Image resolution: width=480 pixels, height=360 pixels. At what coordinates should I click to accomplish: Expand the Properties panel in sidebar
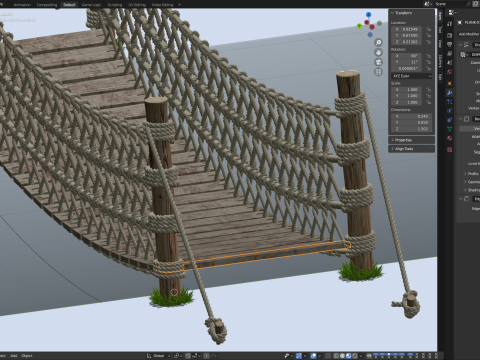(412, 140)
